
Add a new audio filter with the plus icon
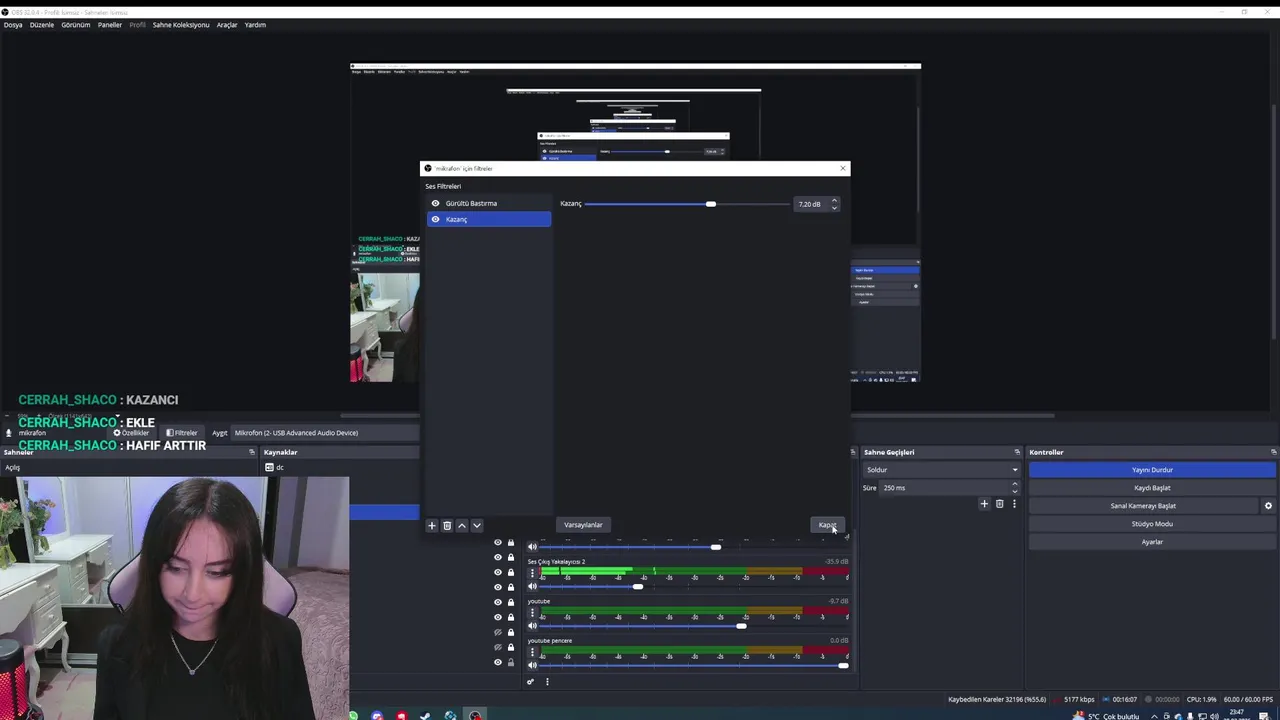pyautogui.click(x=432, y=525)
